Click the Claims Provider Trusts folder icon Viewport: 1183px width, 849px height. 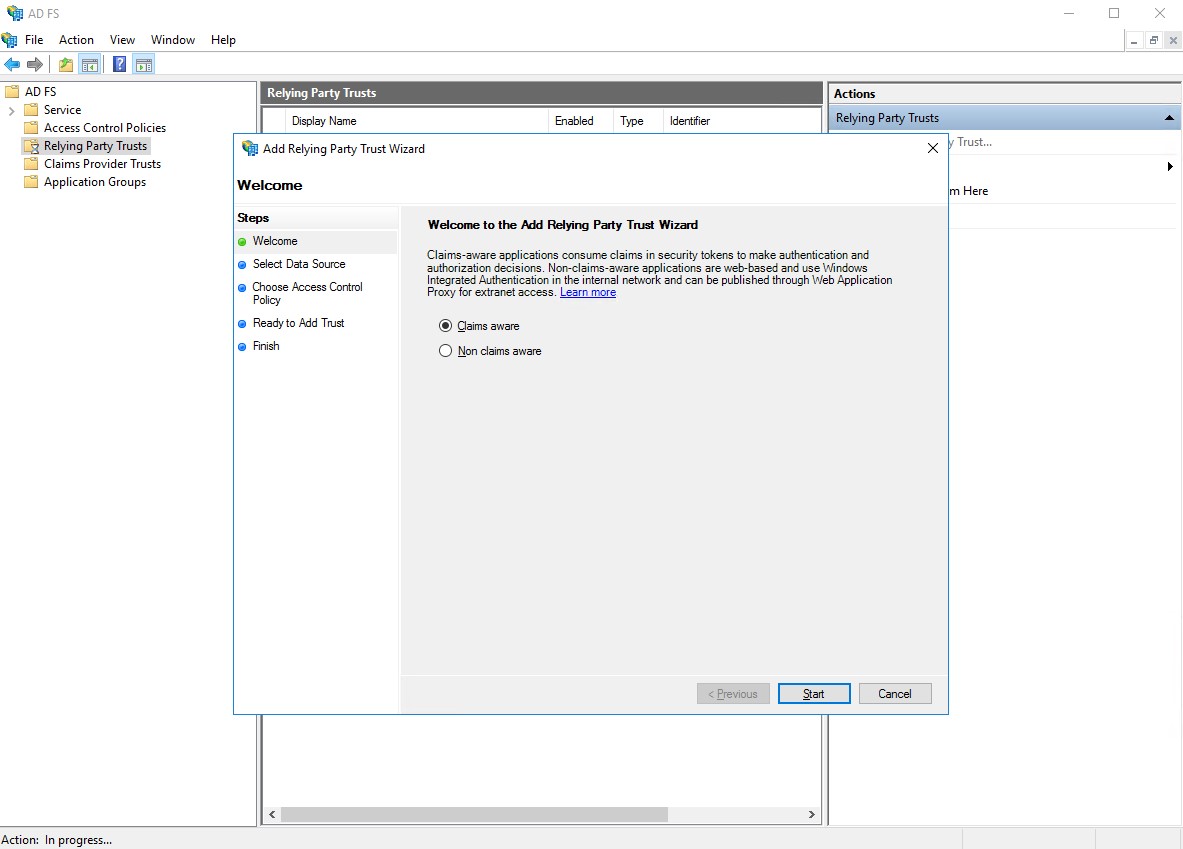(x=31, y=163)
